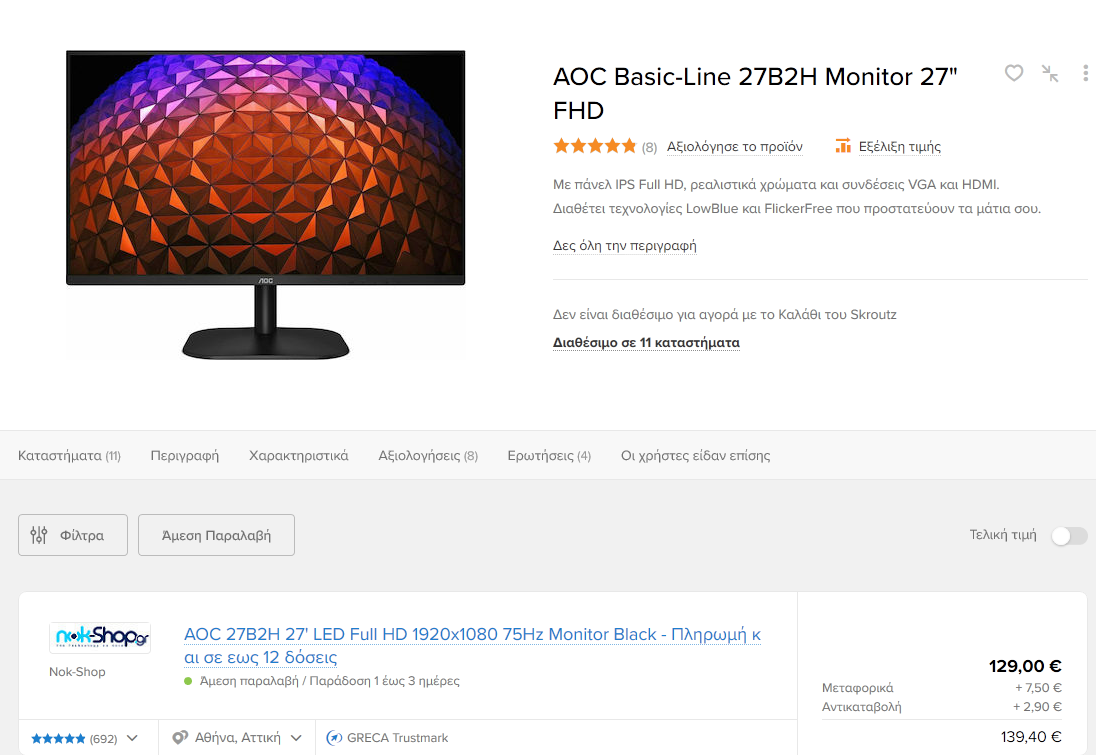Click the compare arrows icon near title

1050,73
